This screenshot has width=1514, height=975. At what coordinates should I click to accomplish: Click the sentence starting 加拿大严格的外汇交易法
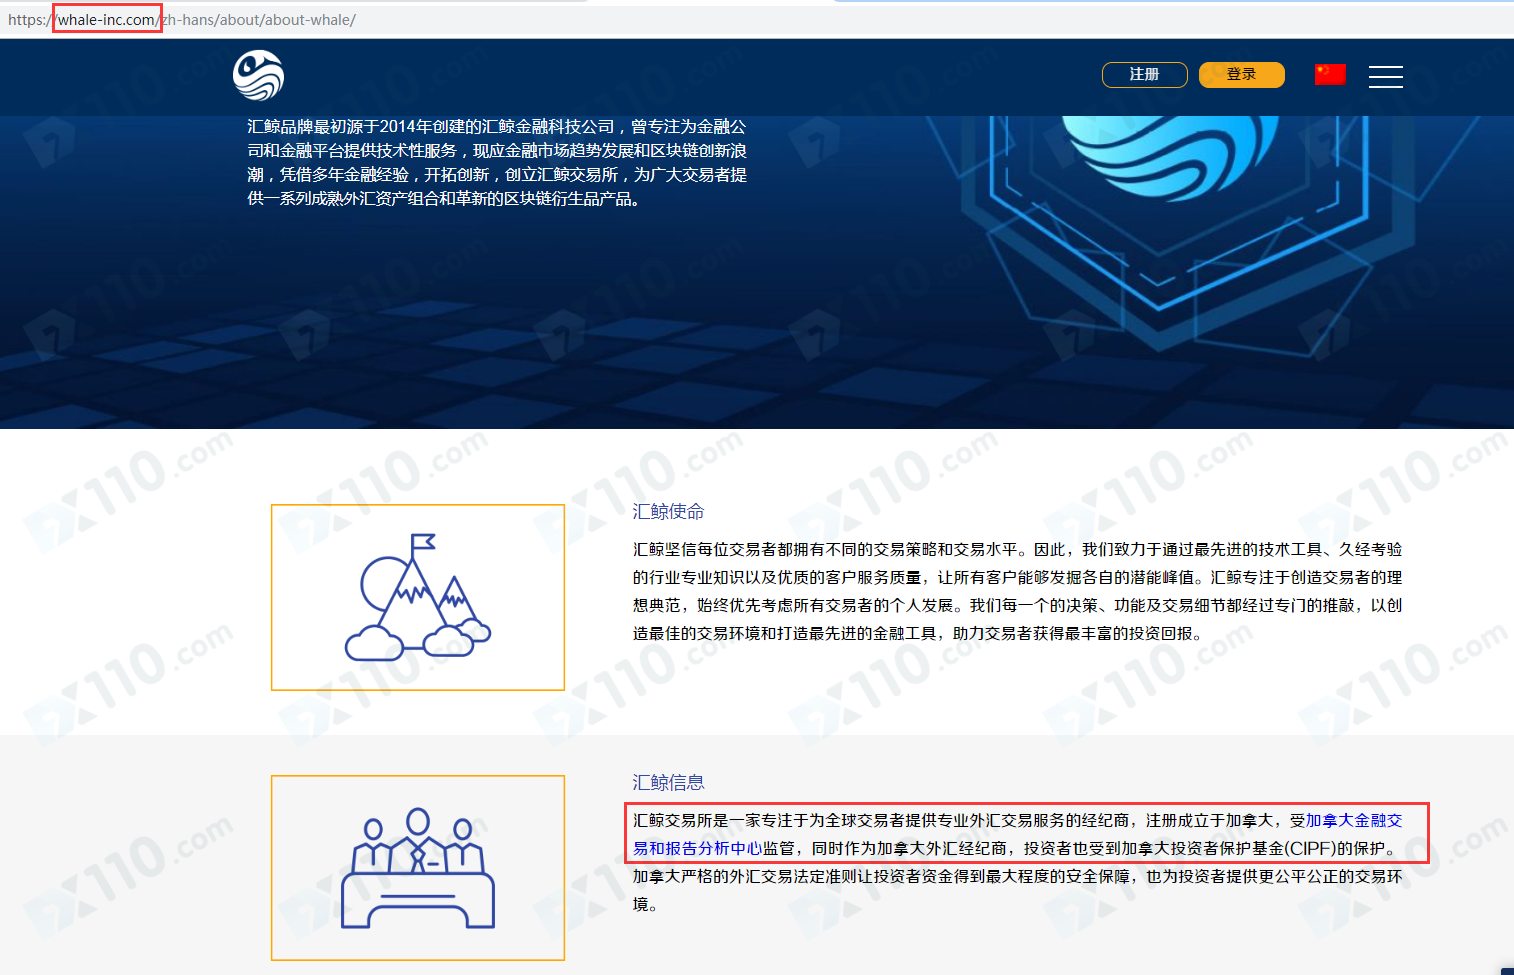[1017, 890]
